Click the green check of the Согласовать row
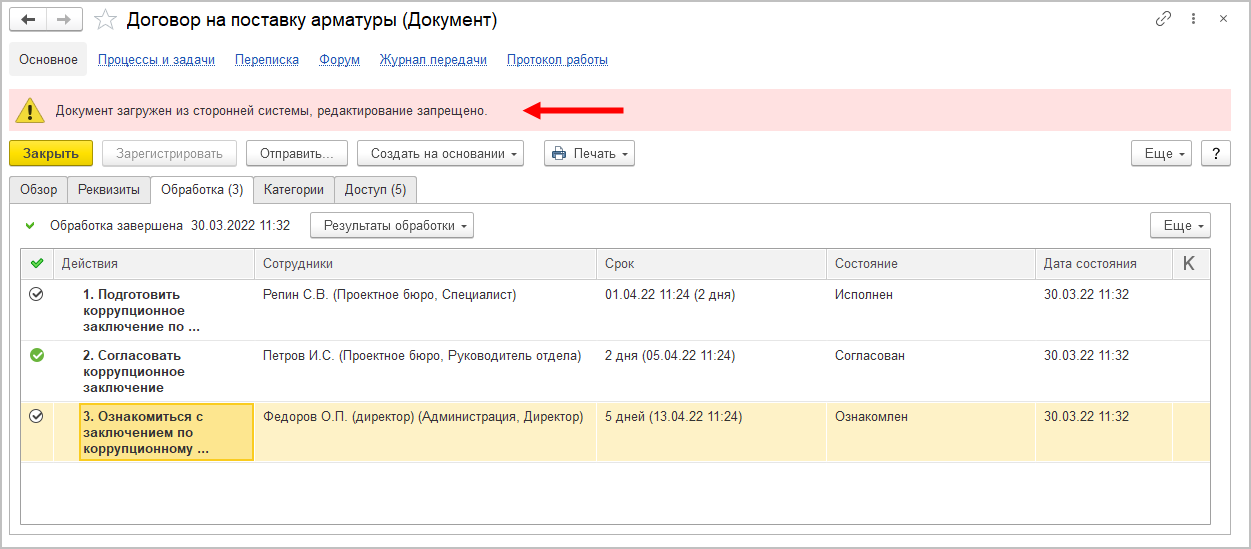Screen dimensions: 1251x549 (37, 355)
